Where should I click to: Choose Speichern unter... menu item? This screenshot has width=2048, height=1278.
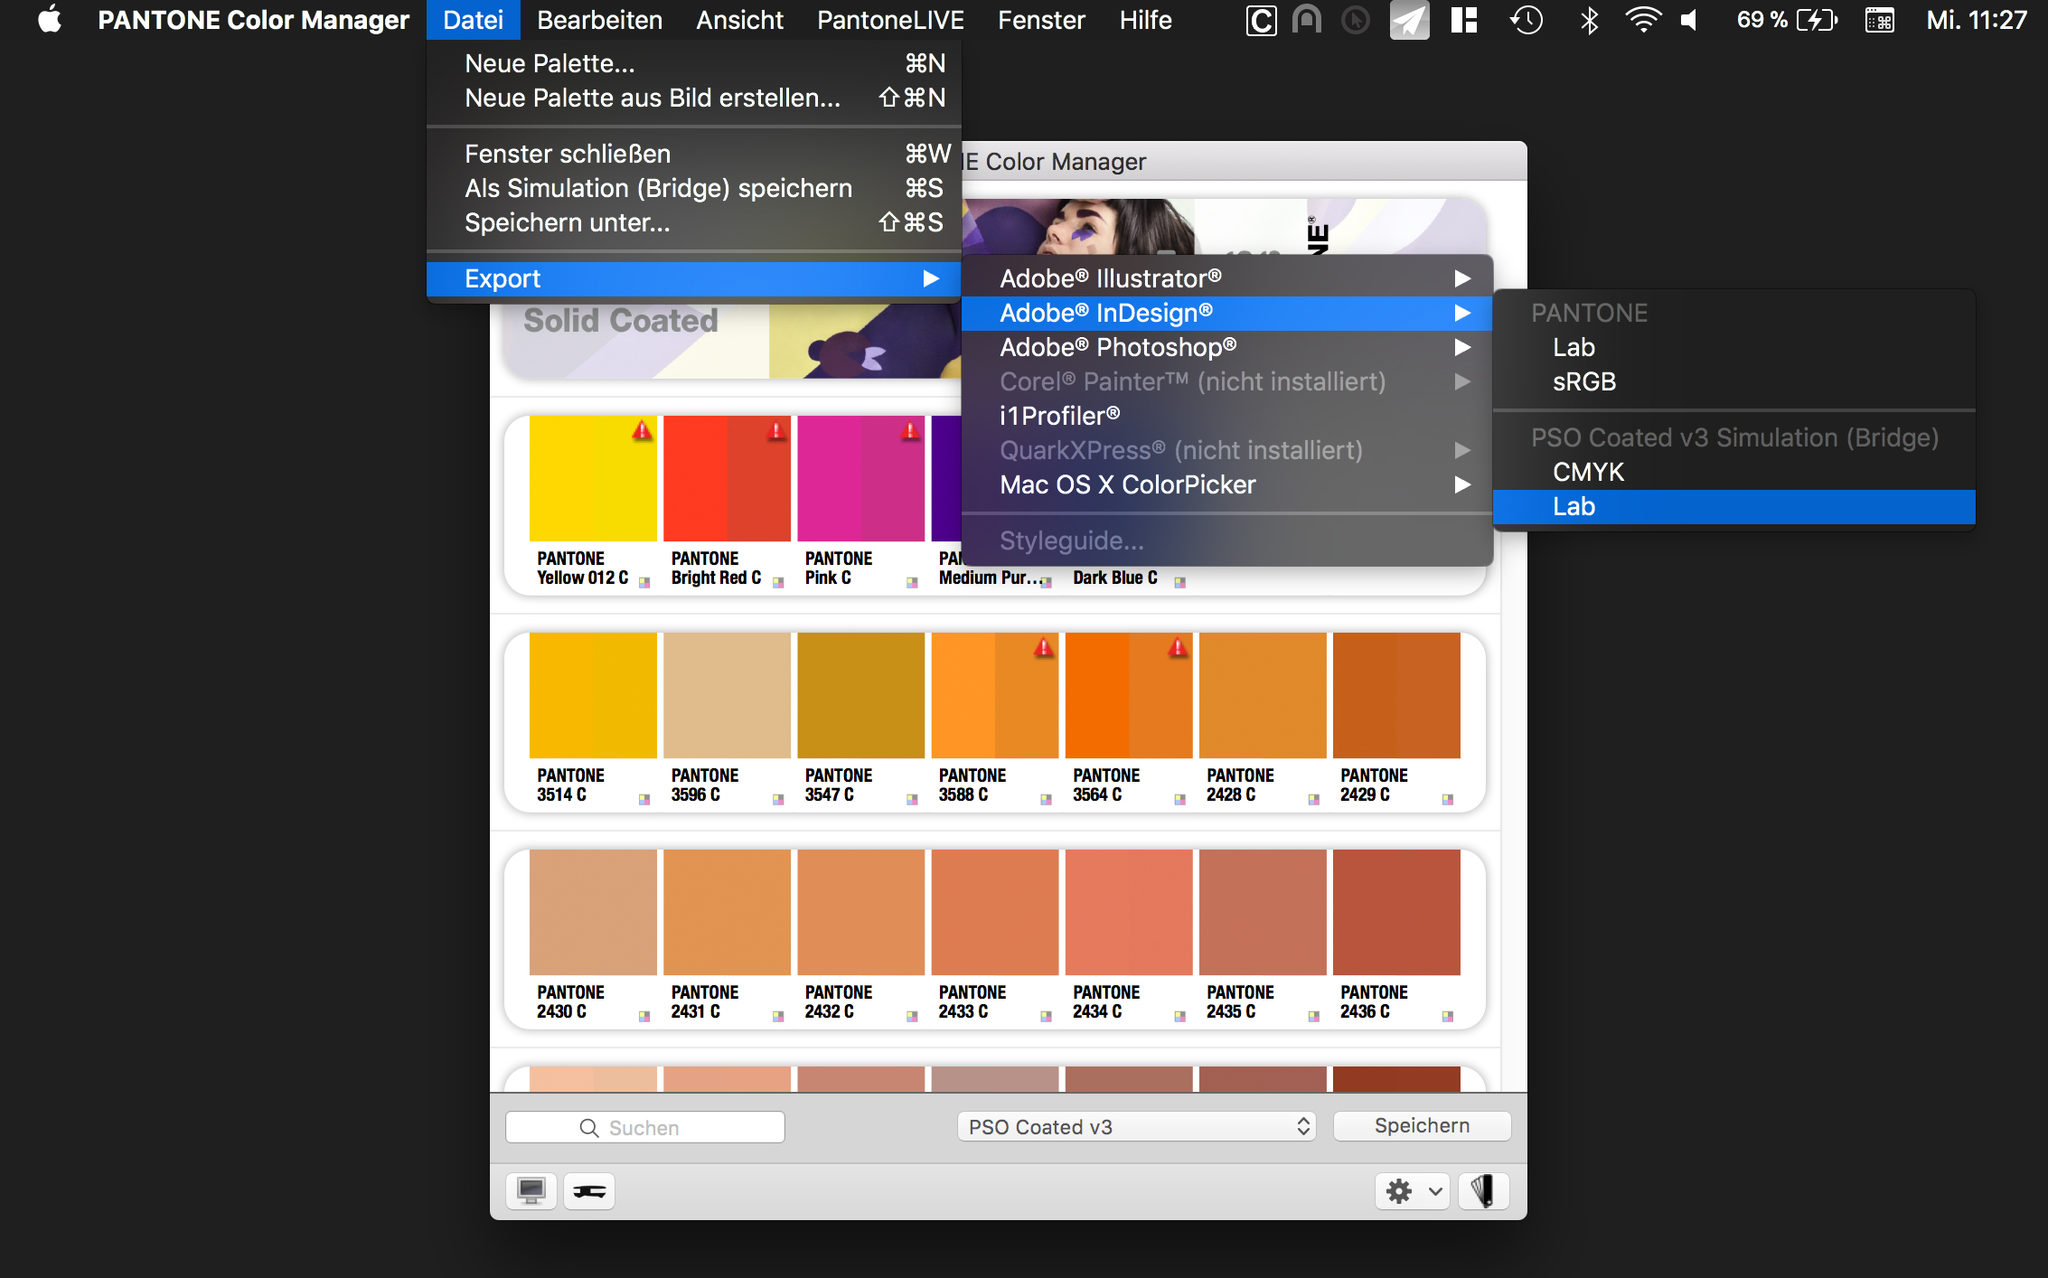(x=693, y=223)
